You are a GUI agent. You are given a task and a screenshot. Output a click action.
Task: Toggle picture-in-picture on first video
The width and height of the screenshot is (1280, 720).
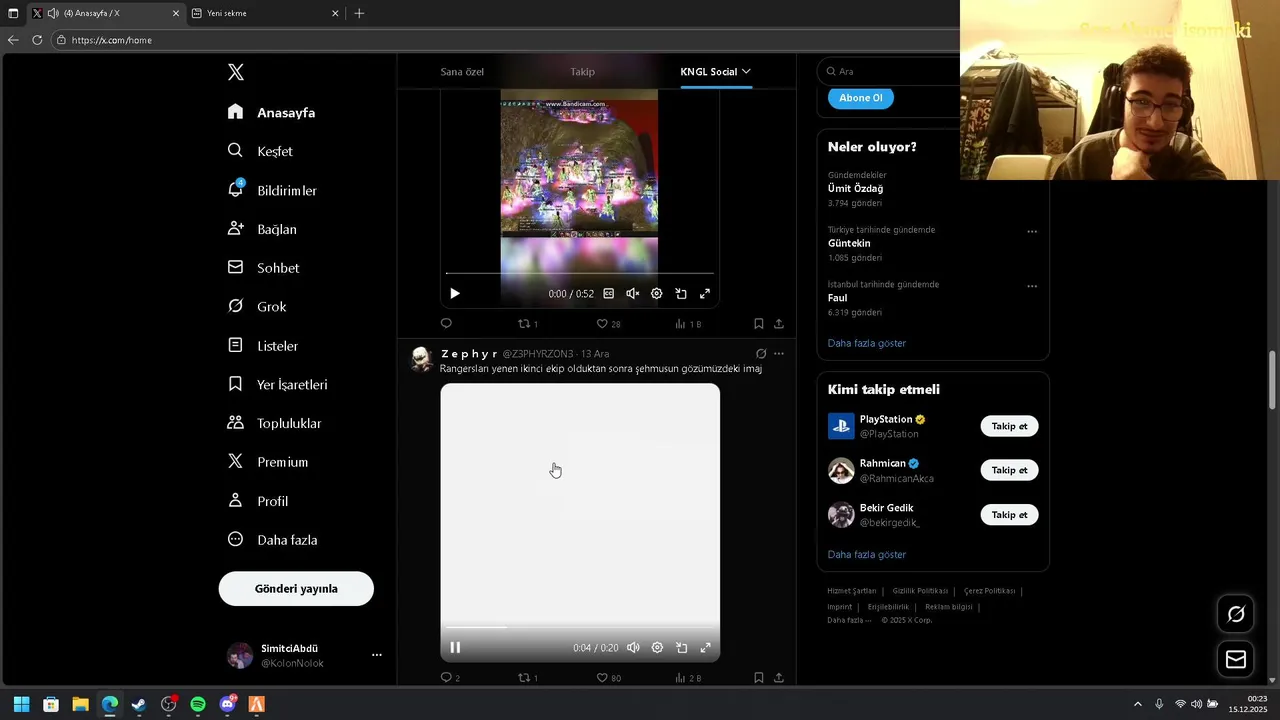point(681,294)
